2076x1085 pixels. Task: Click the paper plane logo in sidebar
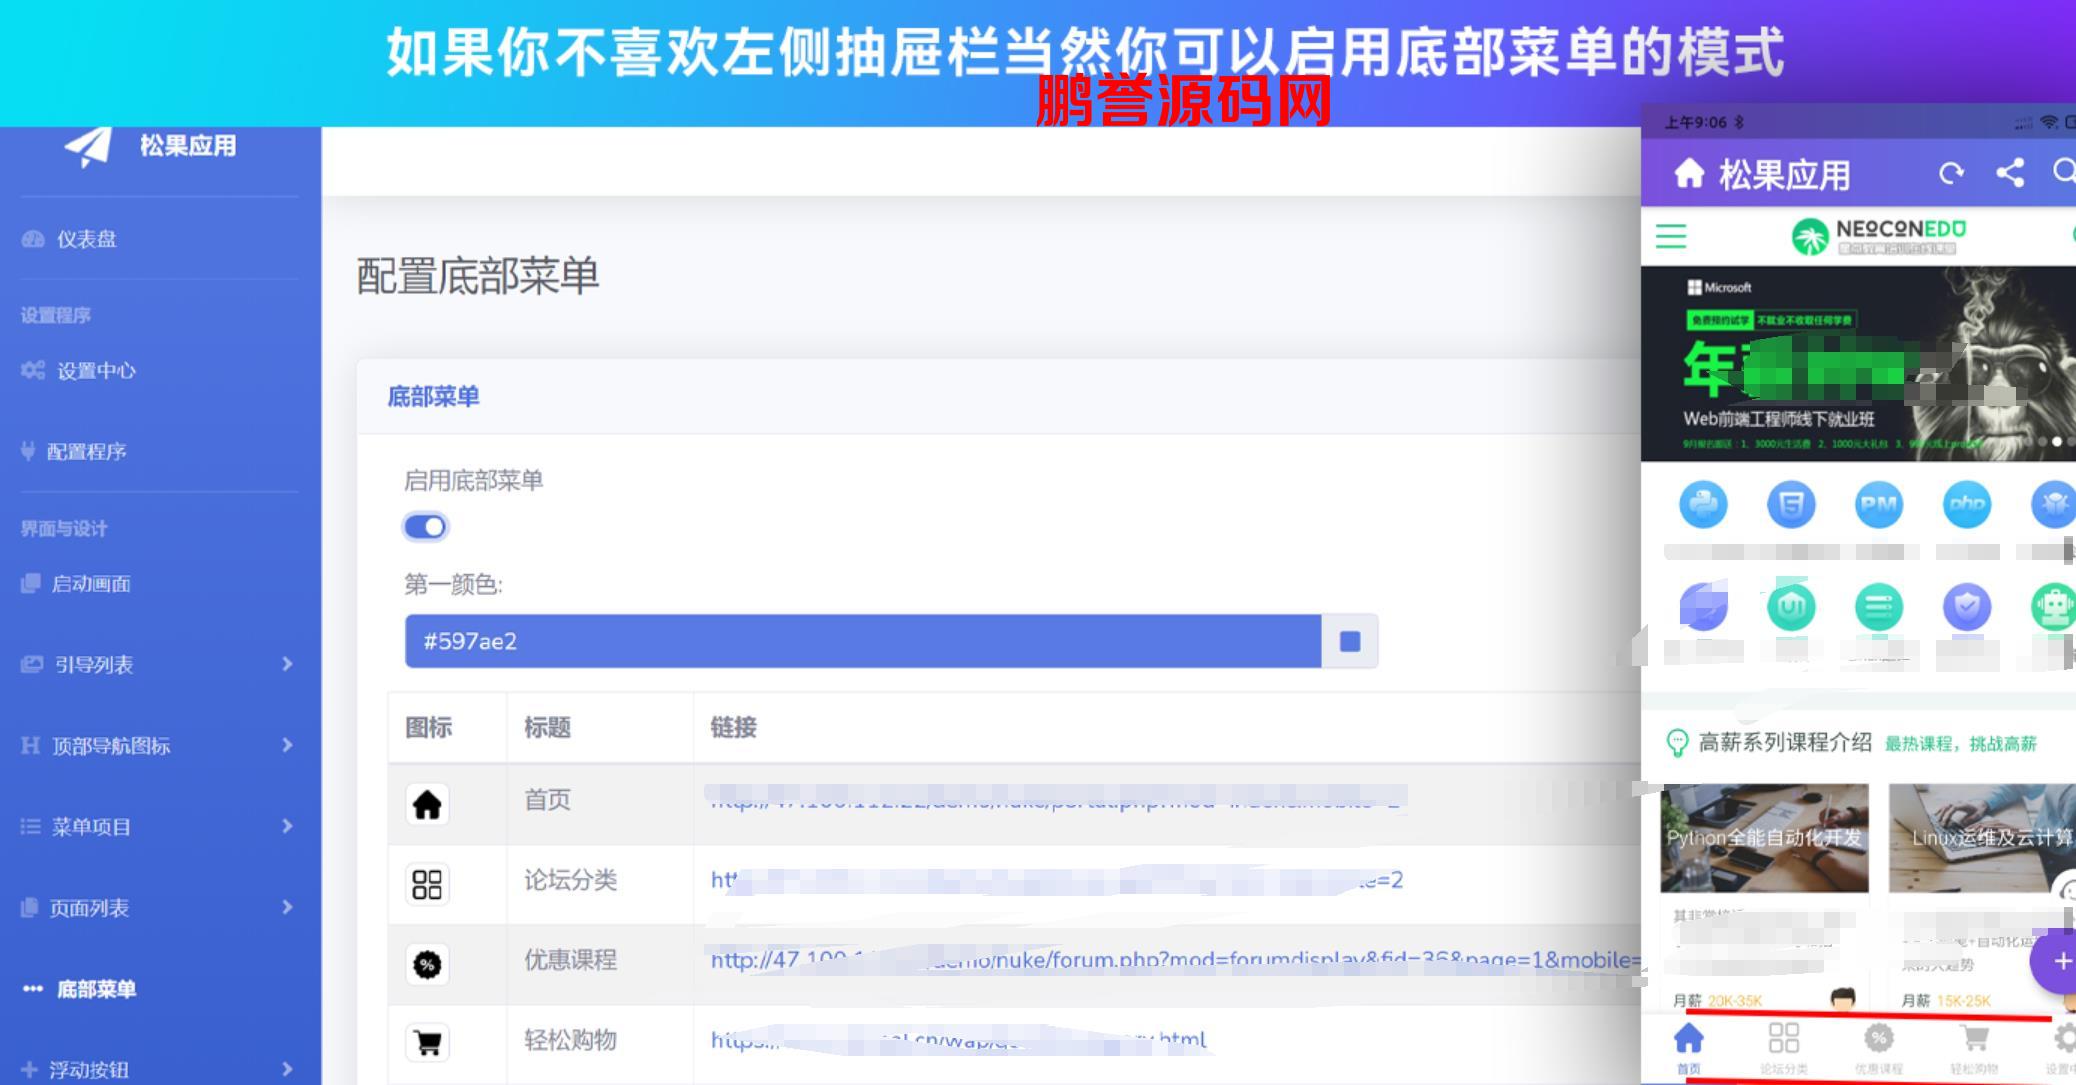[x=88, y=147]
